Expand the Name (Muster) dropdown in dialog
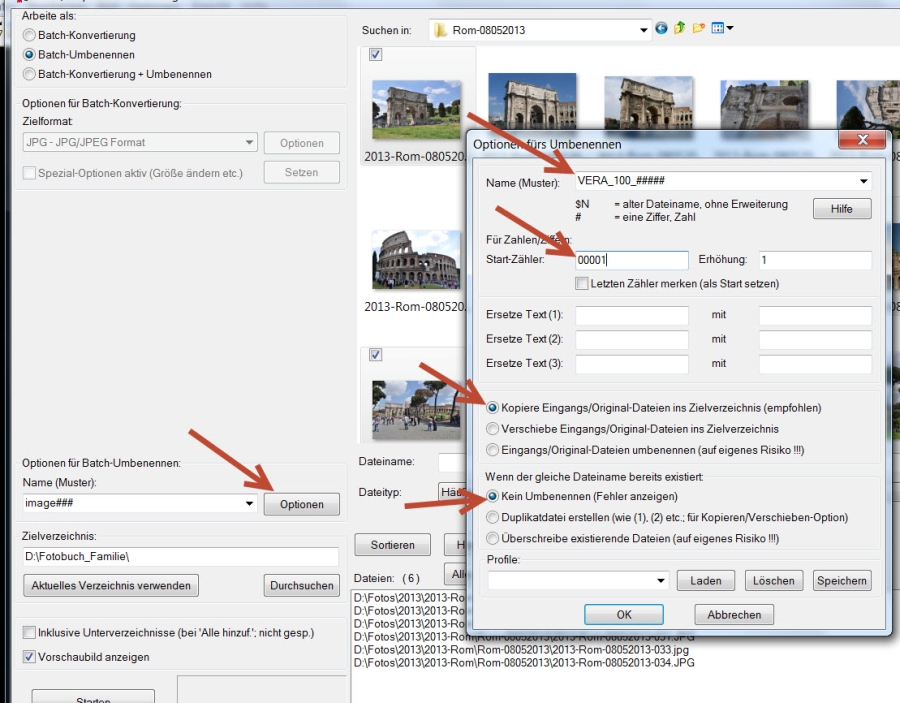This screenshot has width=900, height=703. (863, 181)
